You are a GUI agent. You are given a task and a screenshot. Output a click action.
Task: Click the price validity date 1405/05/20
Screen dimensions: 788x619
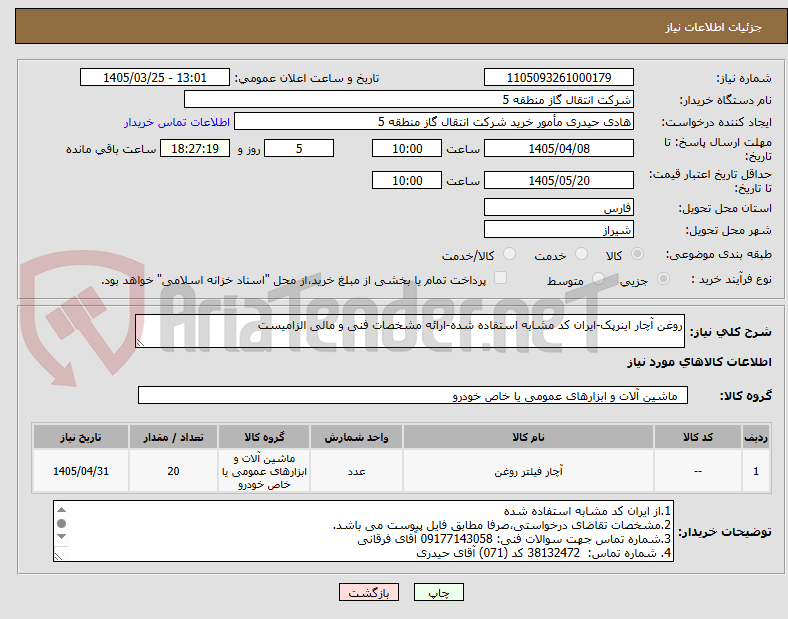tap(558, 180)
